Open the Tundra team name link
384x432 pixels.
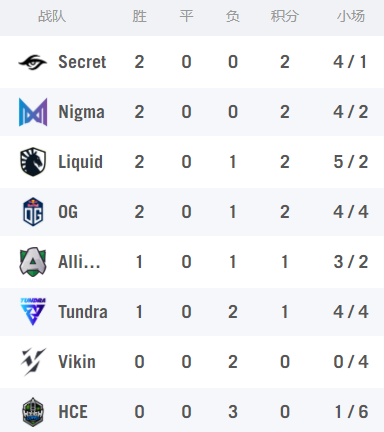[83, 312]
